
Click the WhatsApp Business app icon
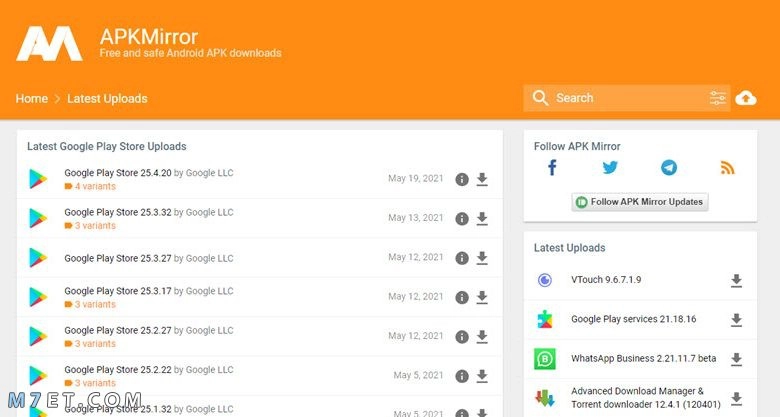[x=545, y=359]
